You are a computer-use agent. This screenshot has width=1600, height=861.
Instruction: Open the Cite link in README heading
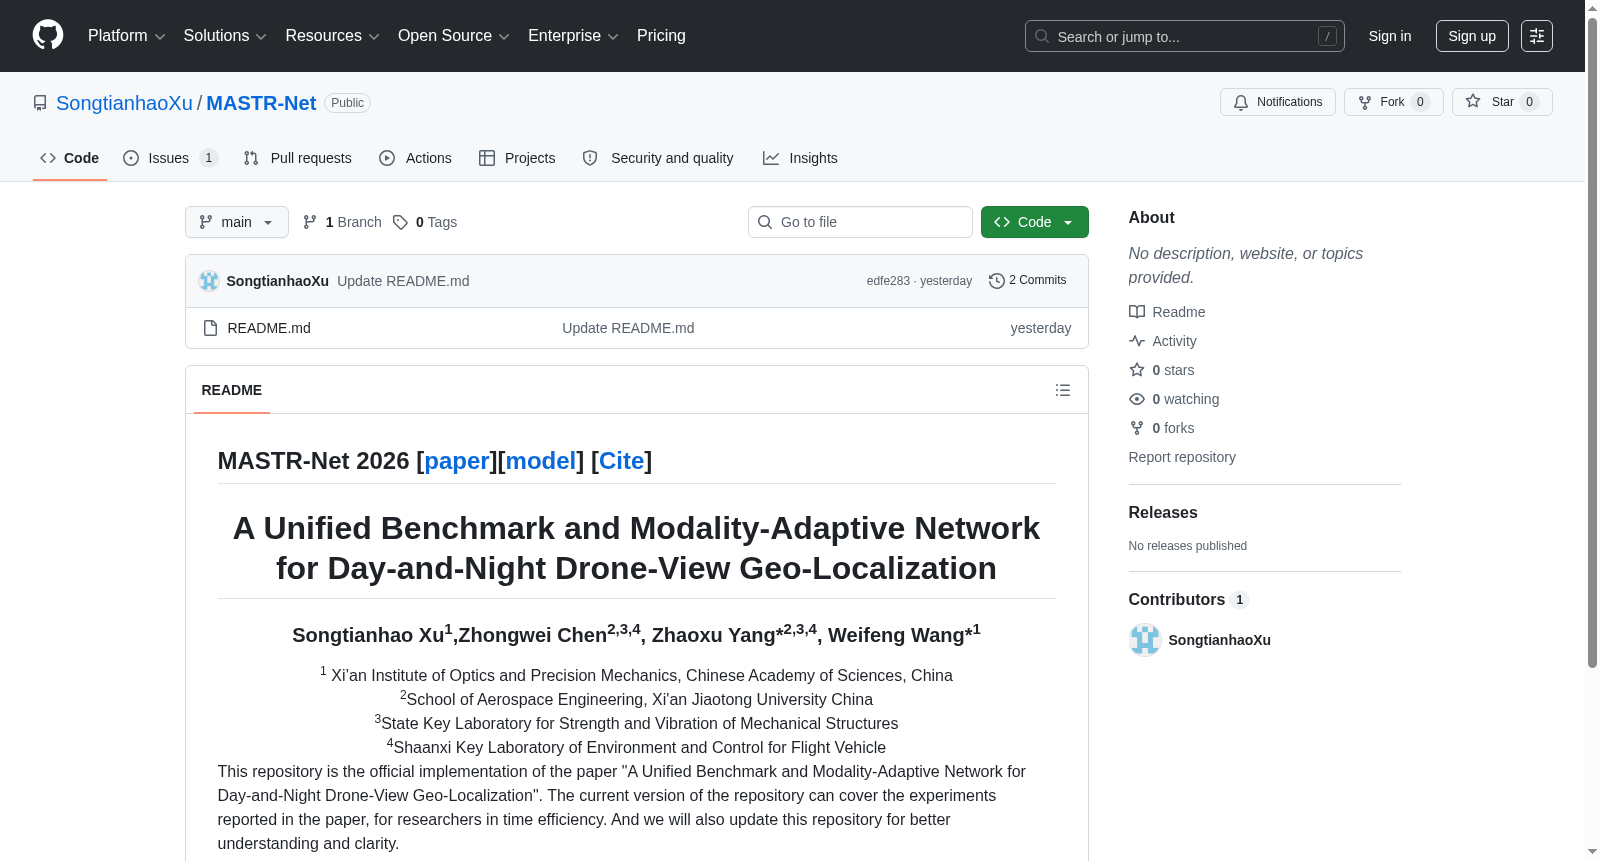click(x=622, y=461)
